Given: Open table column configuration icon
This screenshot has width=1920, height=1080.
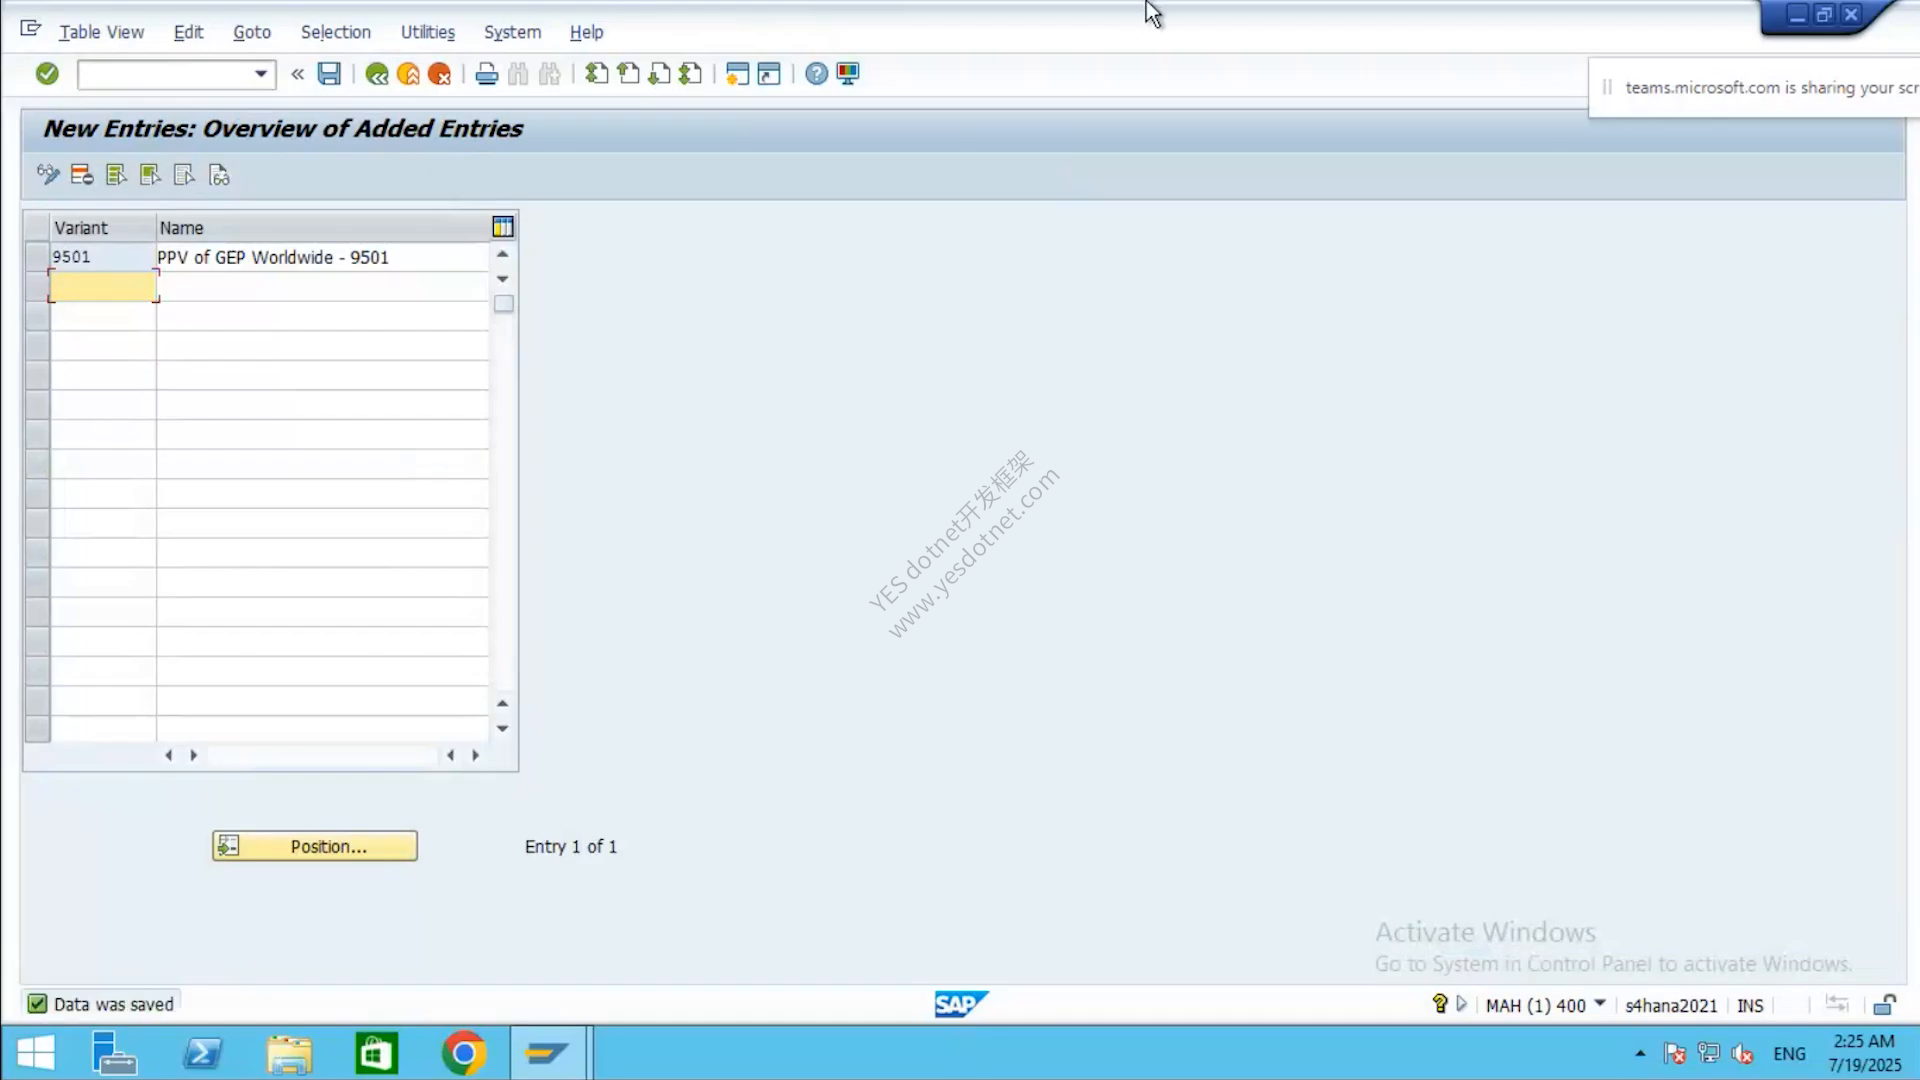Looking at the screenshot, I should [503, 227].
